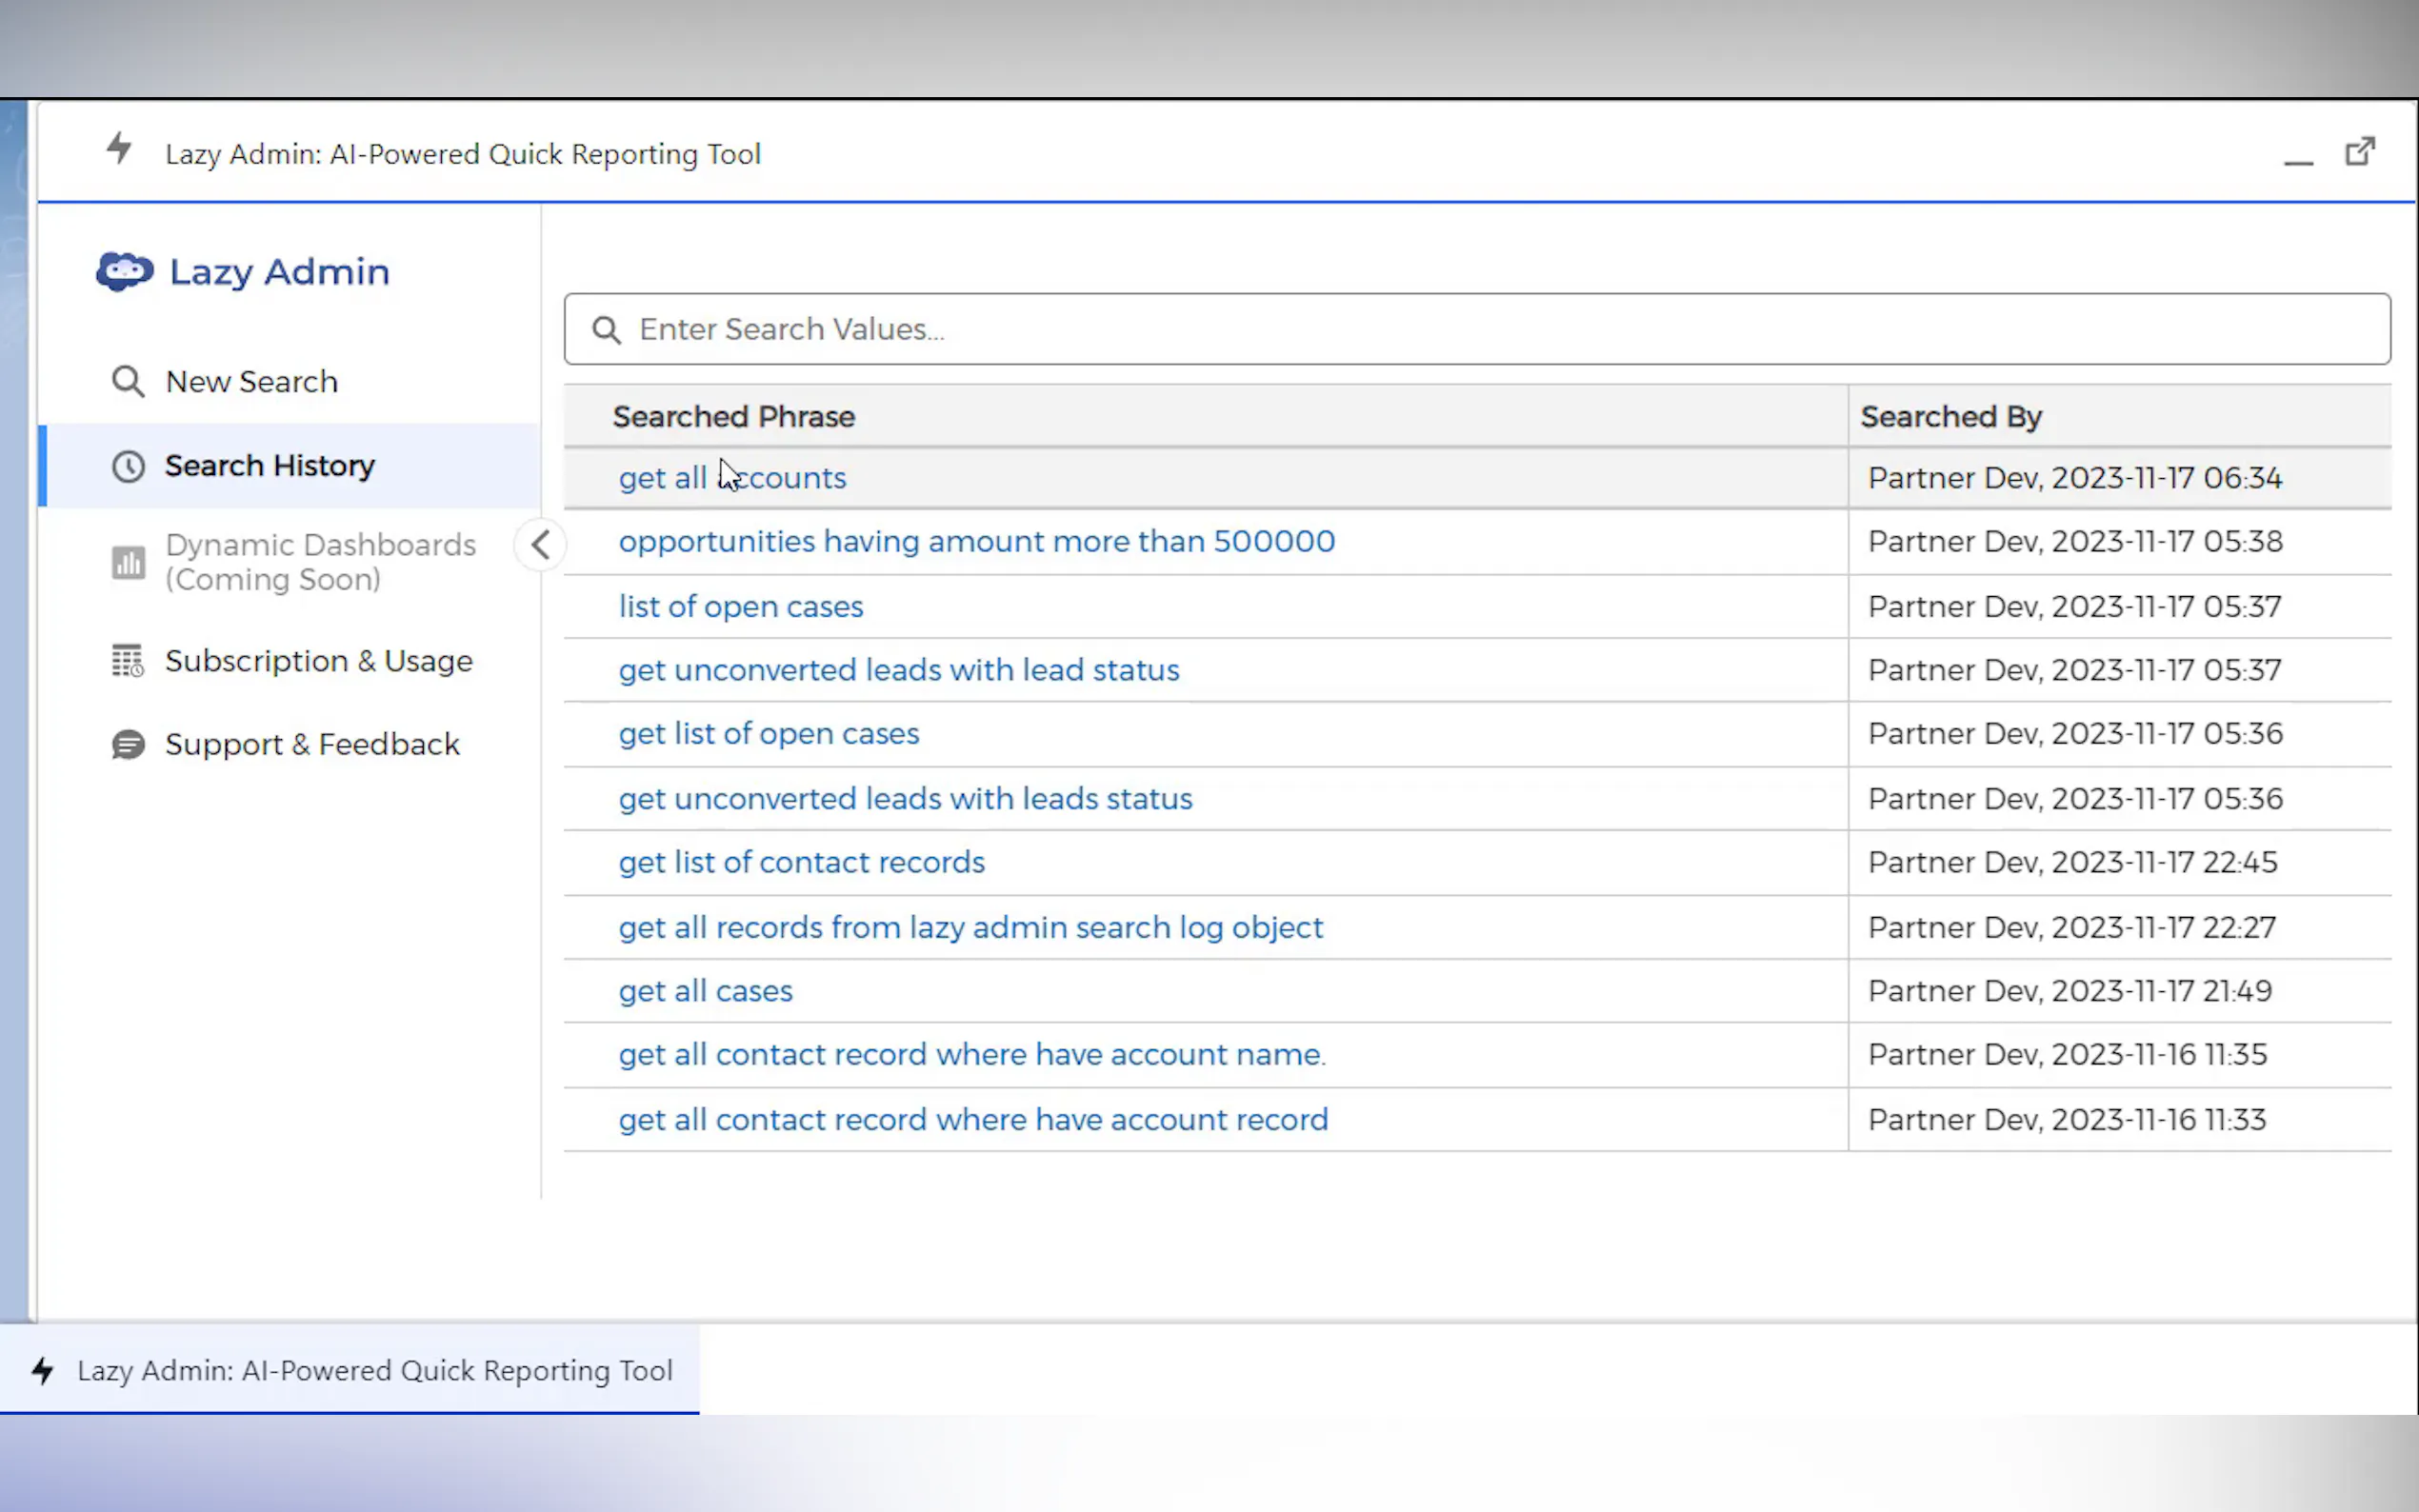
Task: Open 'opportunities having amount more than 500000' link
Action: (976, 541)
